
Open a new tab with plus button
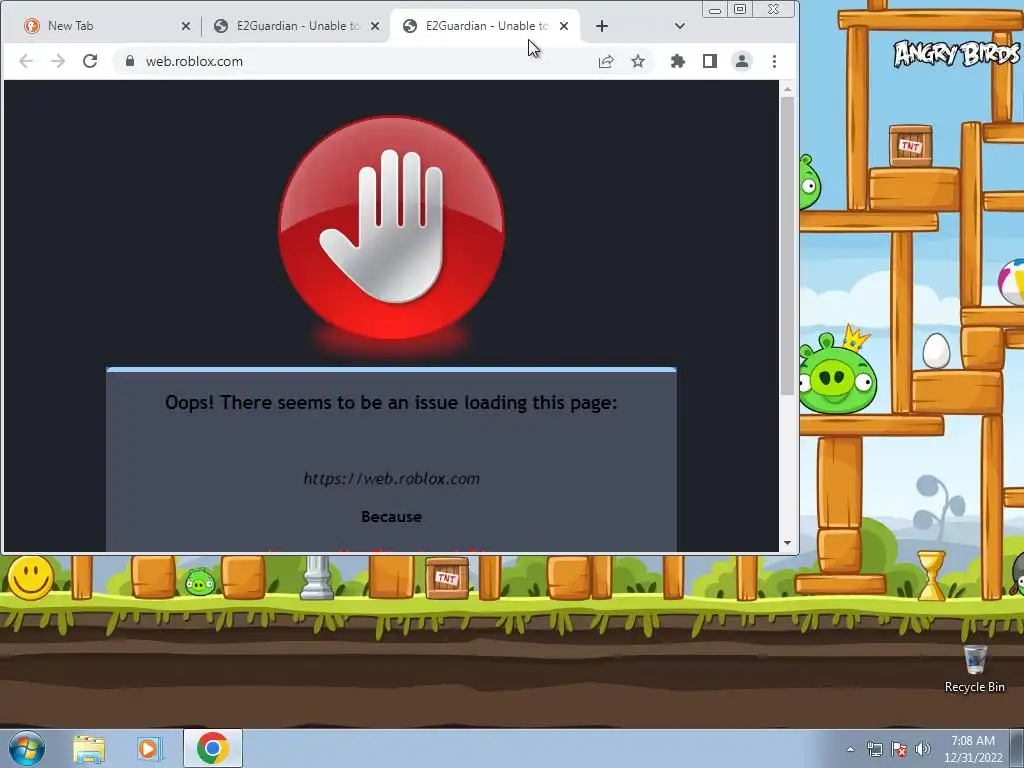tap(601, 26)
